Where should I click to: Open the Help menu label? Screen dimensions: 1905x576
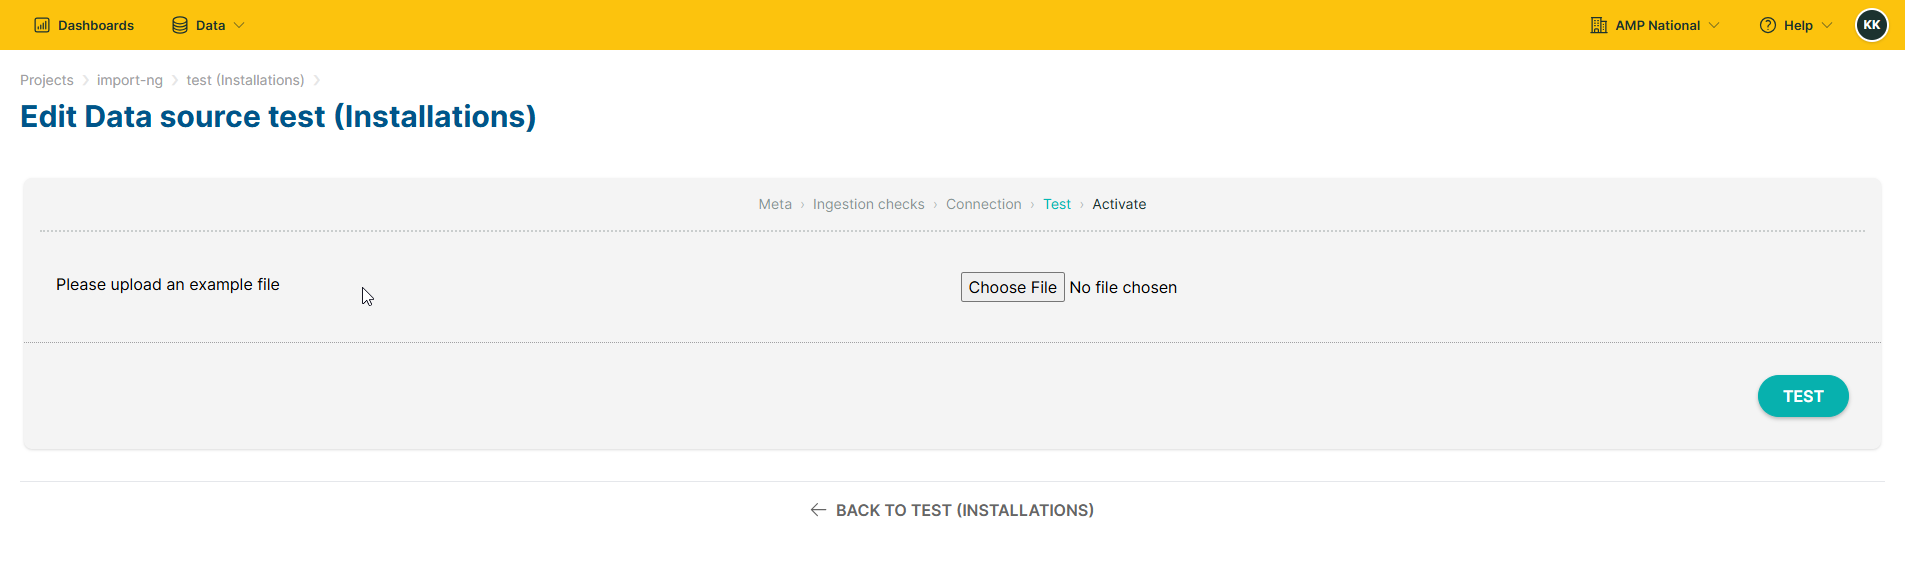[1798, 25]
